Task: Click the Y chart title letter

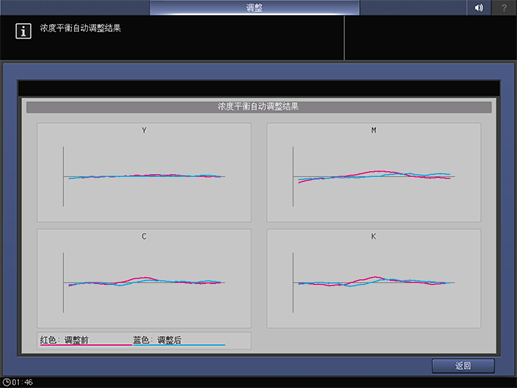Action: [x=144, y=130]
